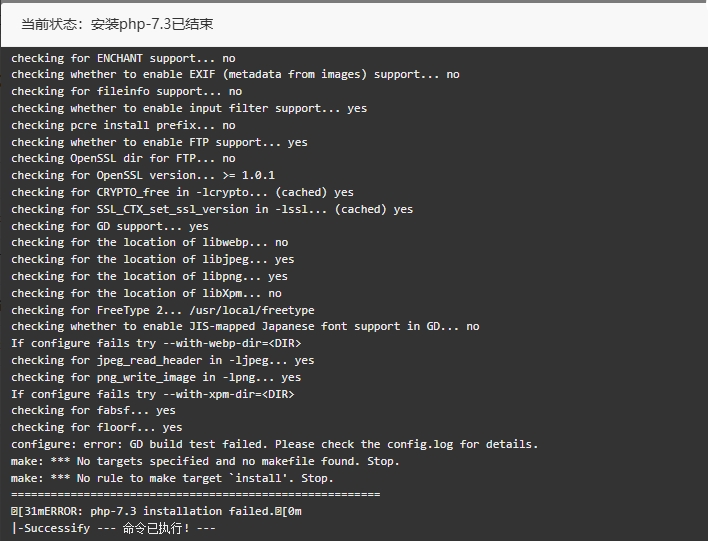This screenshot has height=541, width=708.
Task: Click the Successify 命令已执行 line
Action: click(113, 528)
